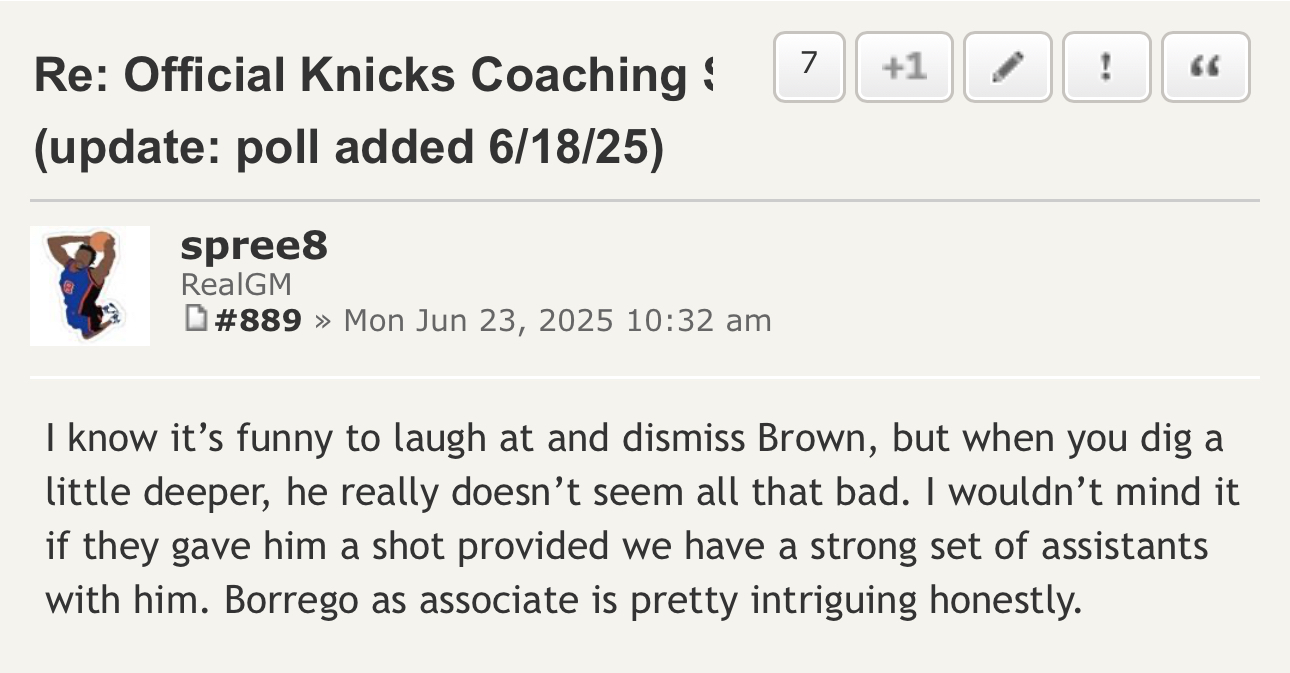
Task: Click the poll added 6/18/25 title line
Action: pos(349,148)
